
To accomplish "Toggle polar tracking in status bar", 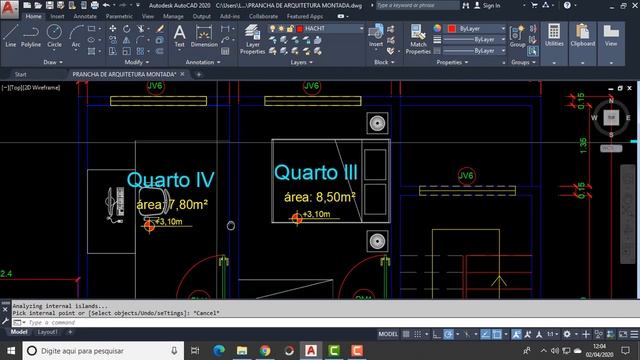I will pyautogui.click(x=448, y=334).
